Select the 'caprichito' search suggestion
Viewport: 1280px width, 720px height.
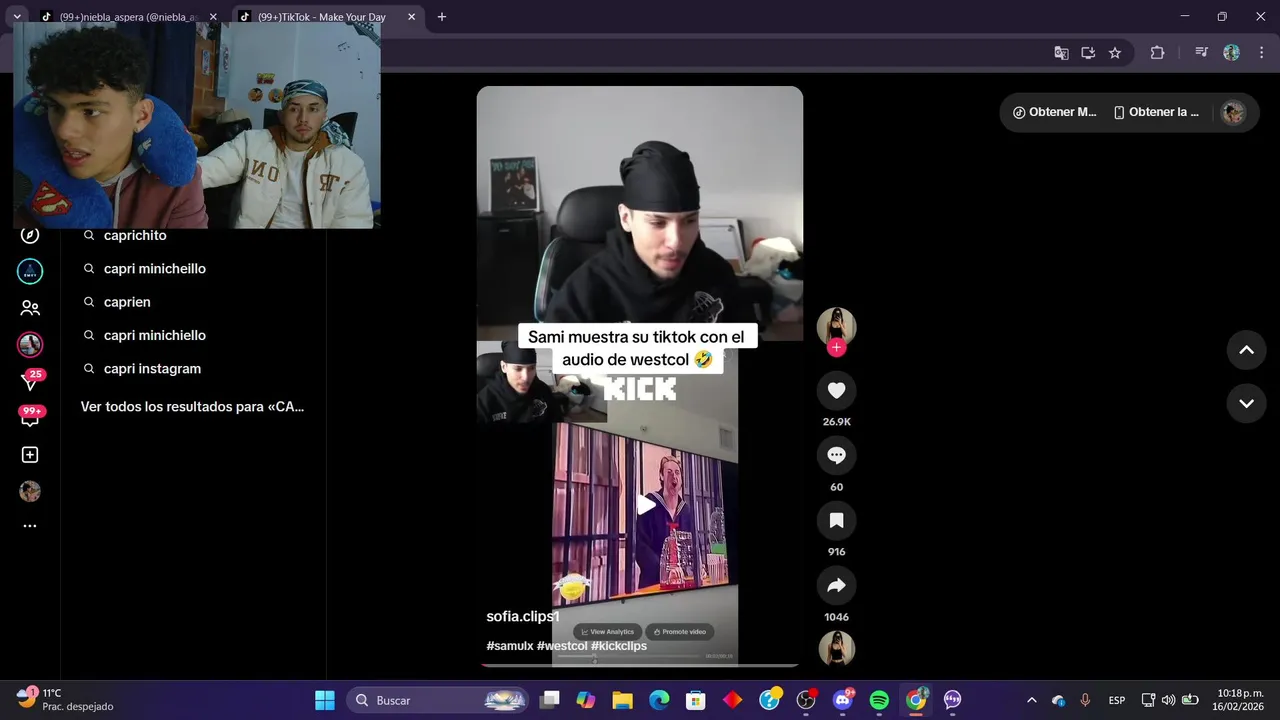tap(135, 236)
